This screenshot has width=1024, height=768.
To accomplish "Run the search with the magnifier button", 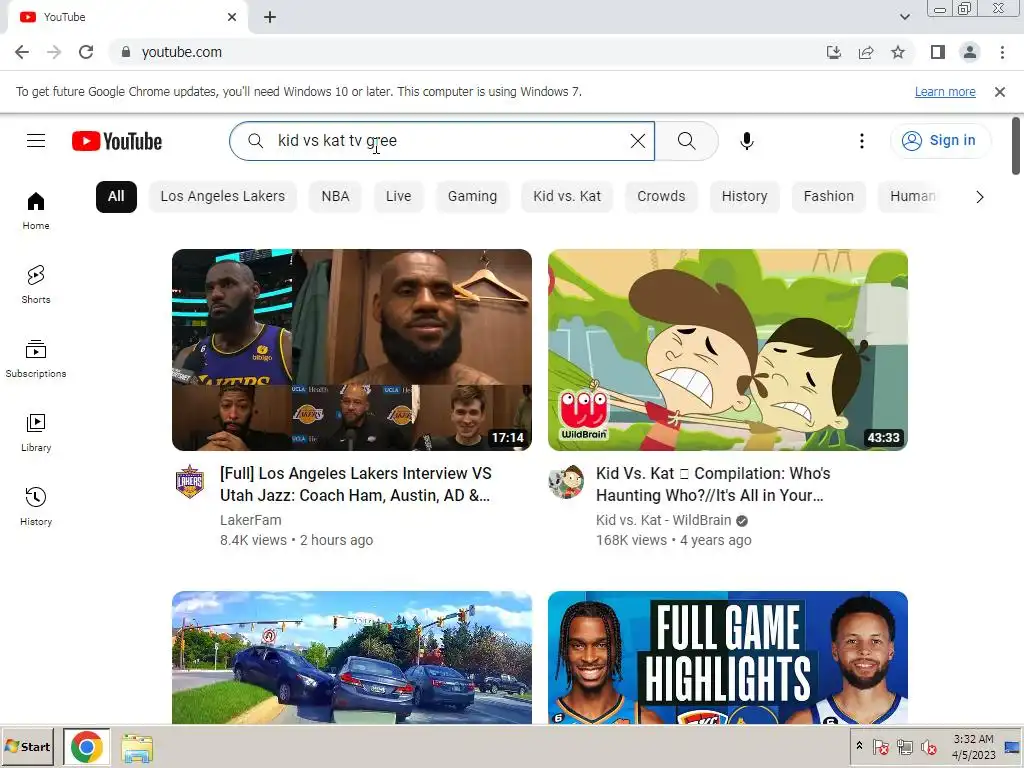I will coord(686,141).
